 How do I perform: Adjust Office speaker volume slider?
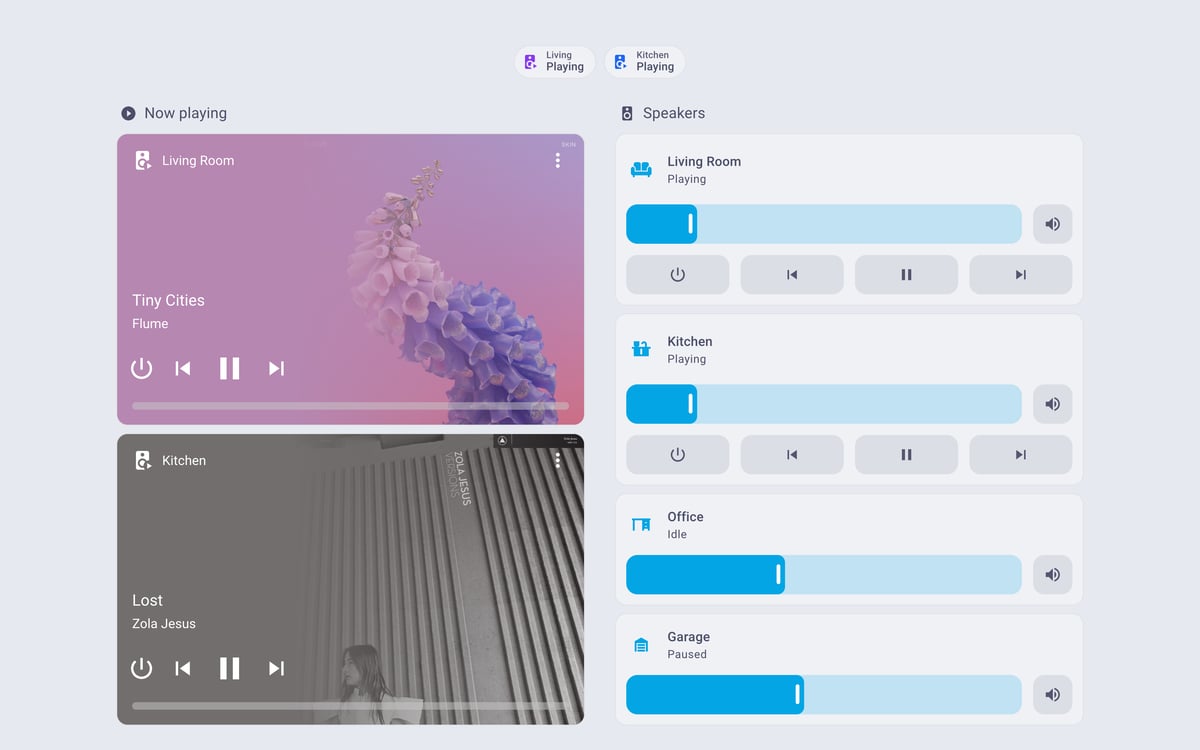(x=824, y=575)
